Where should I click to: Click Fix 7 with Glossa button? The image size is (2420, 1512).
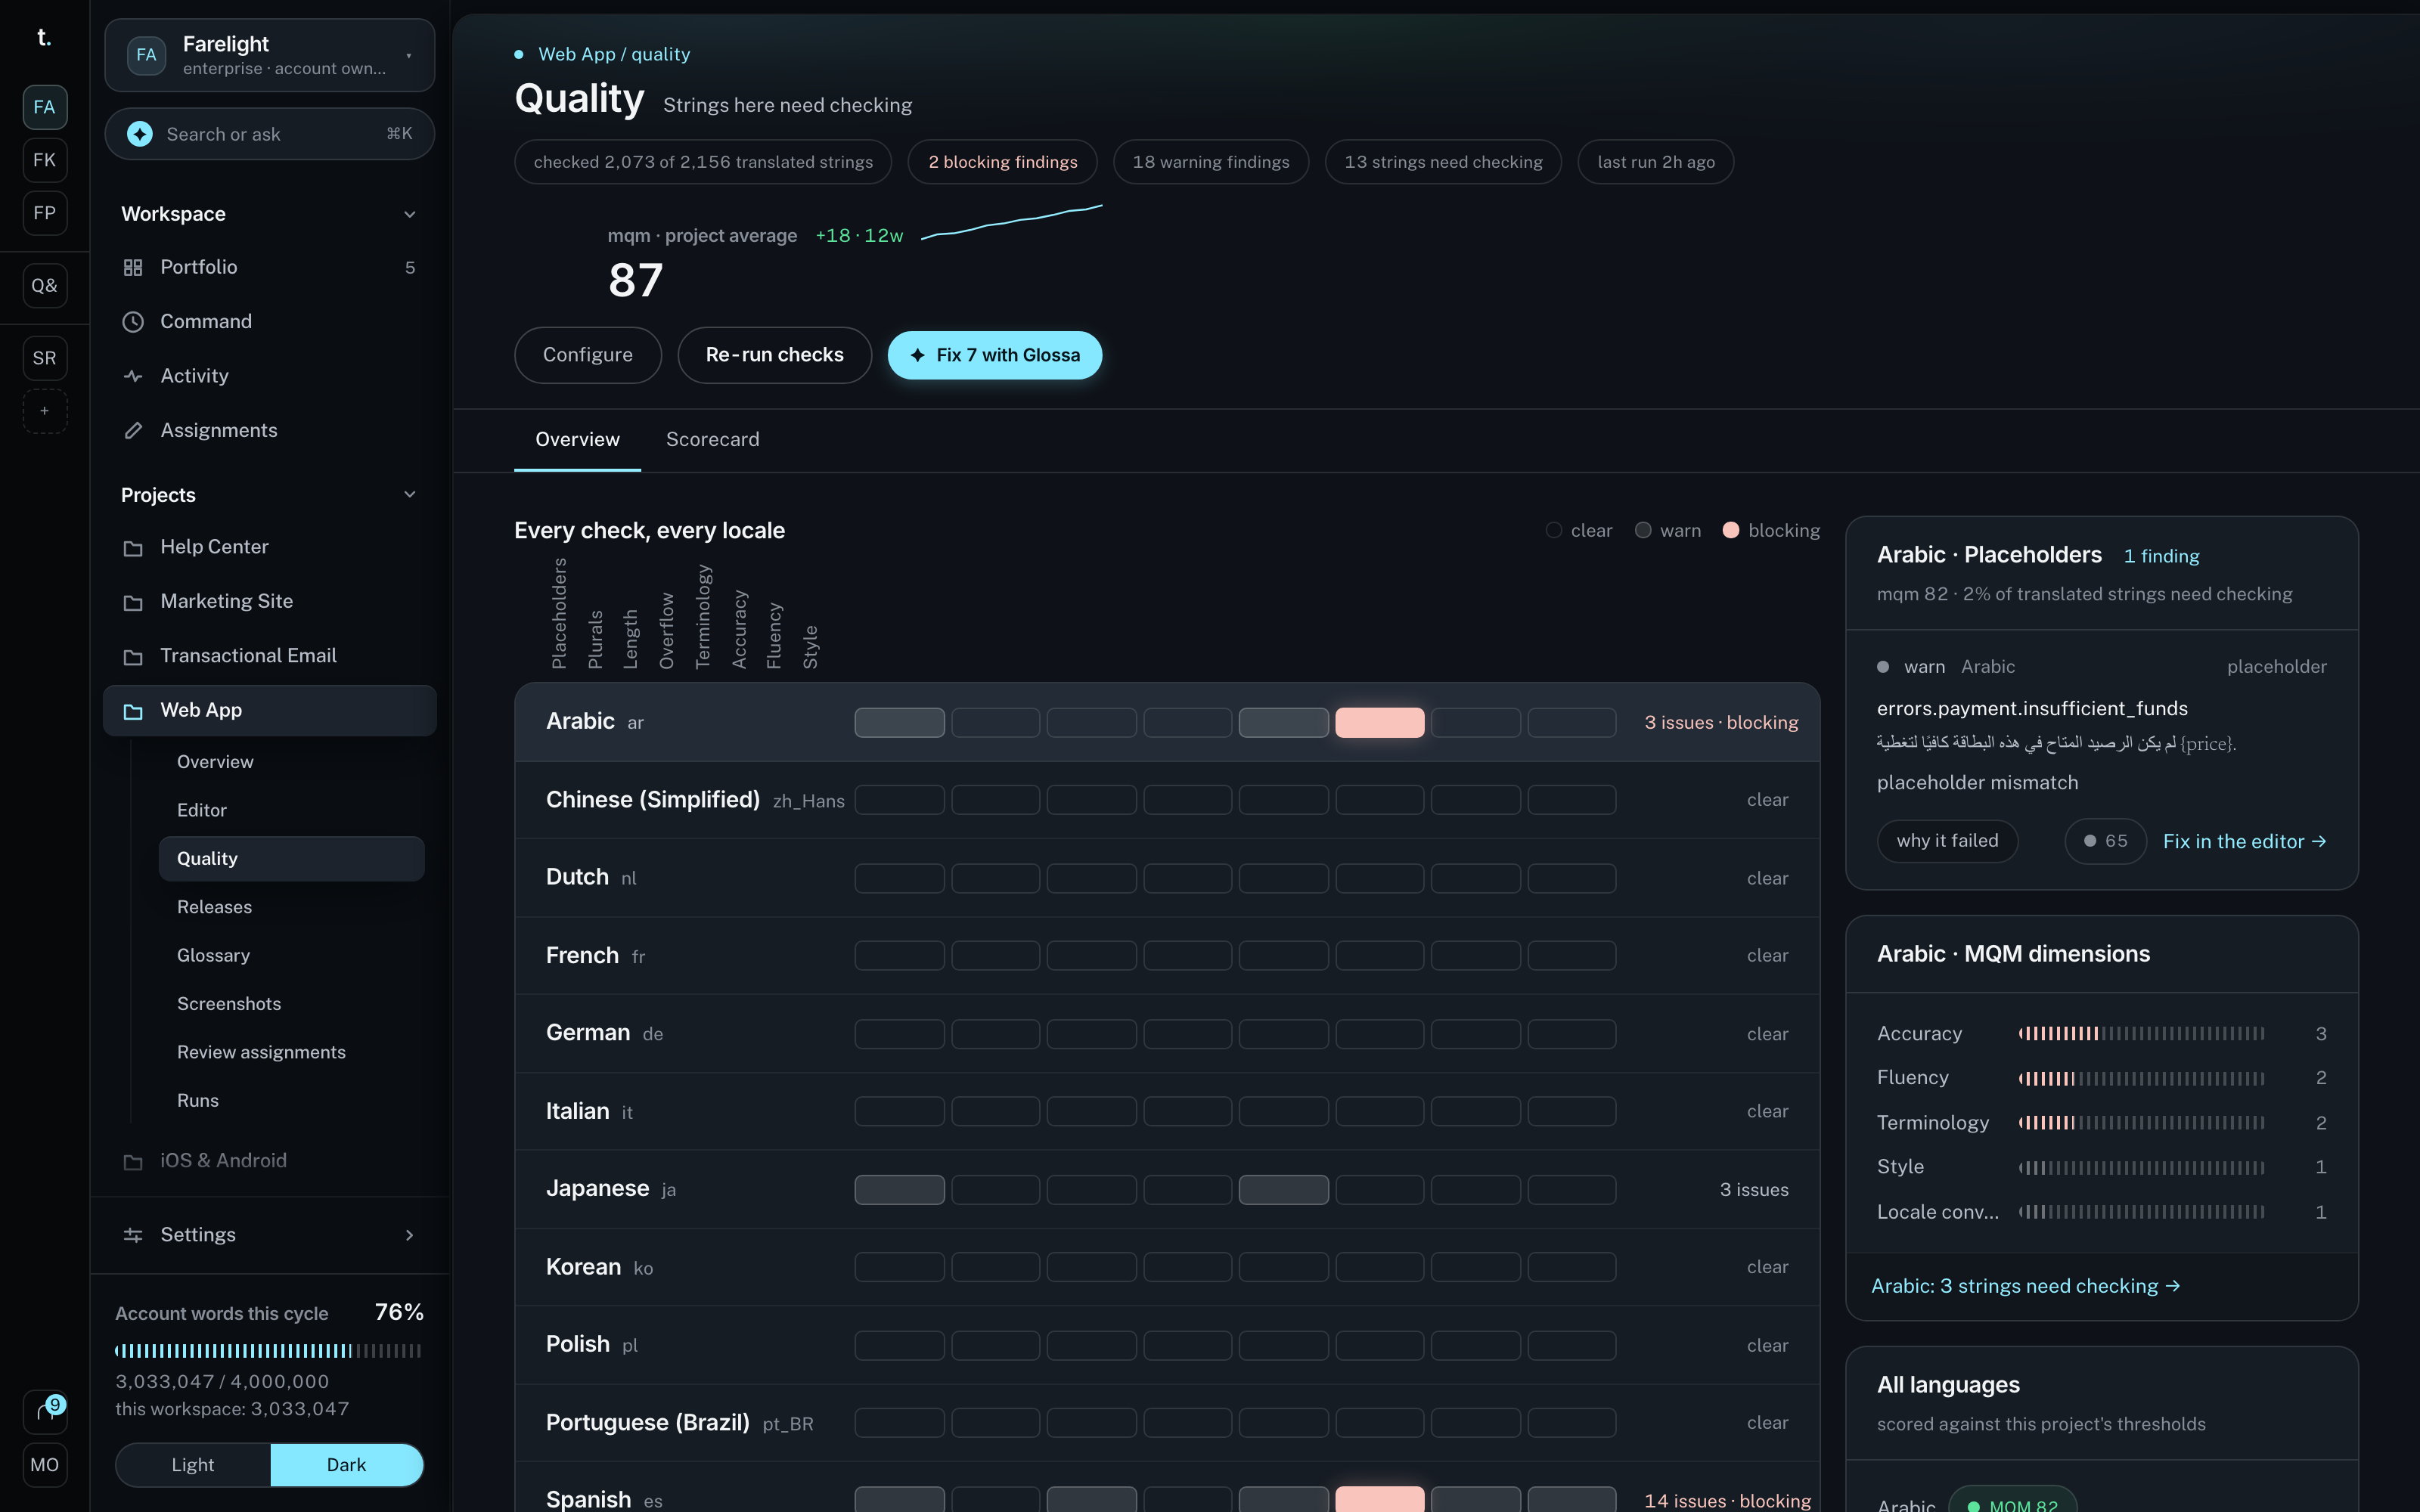tap(995, 355)
